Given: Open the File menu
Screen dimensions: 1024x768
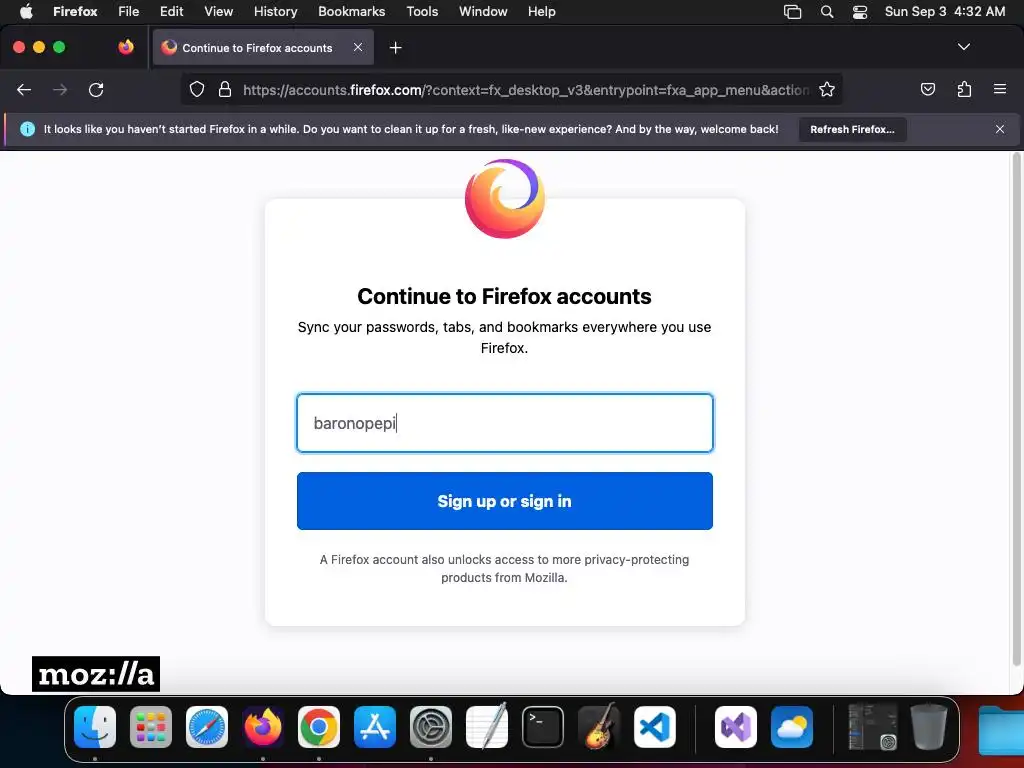Looking at the screenshot, I should (128, 11).
